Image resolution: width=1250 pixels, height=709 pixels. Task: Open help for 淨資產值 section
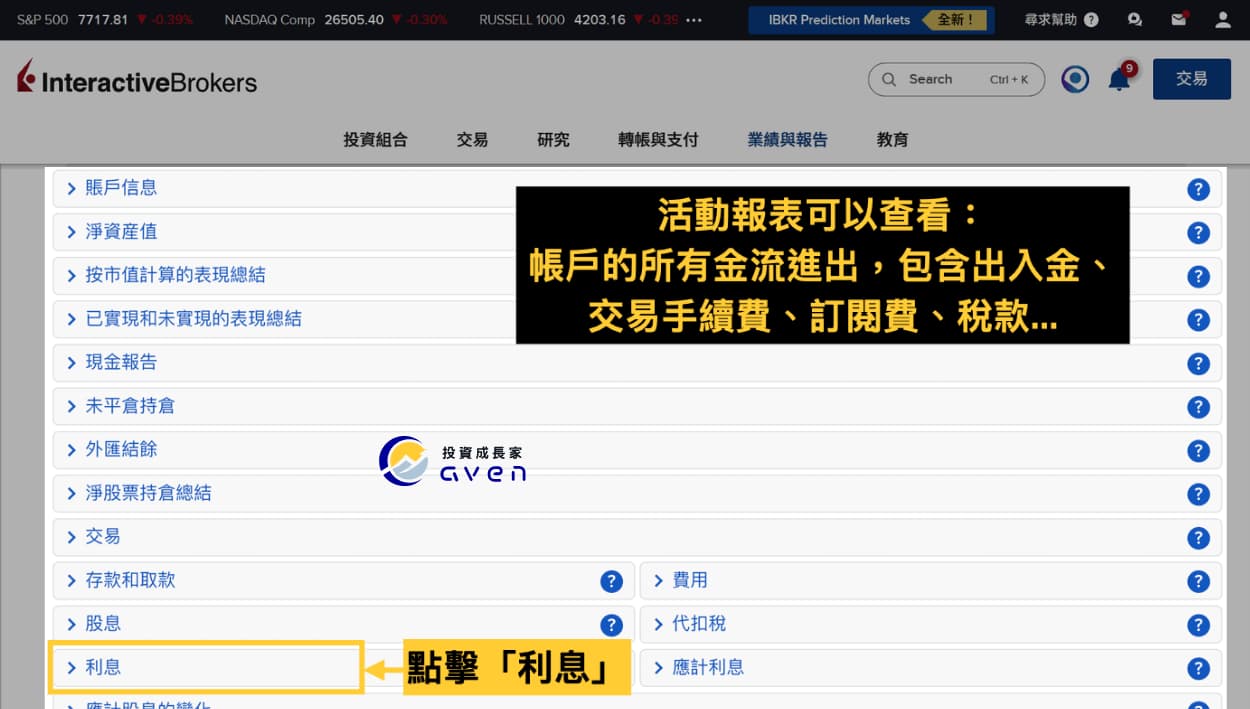coord(1198,233)
